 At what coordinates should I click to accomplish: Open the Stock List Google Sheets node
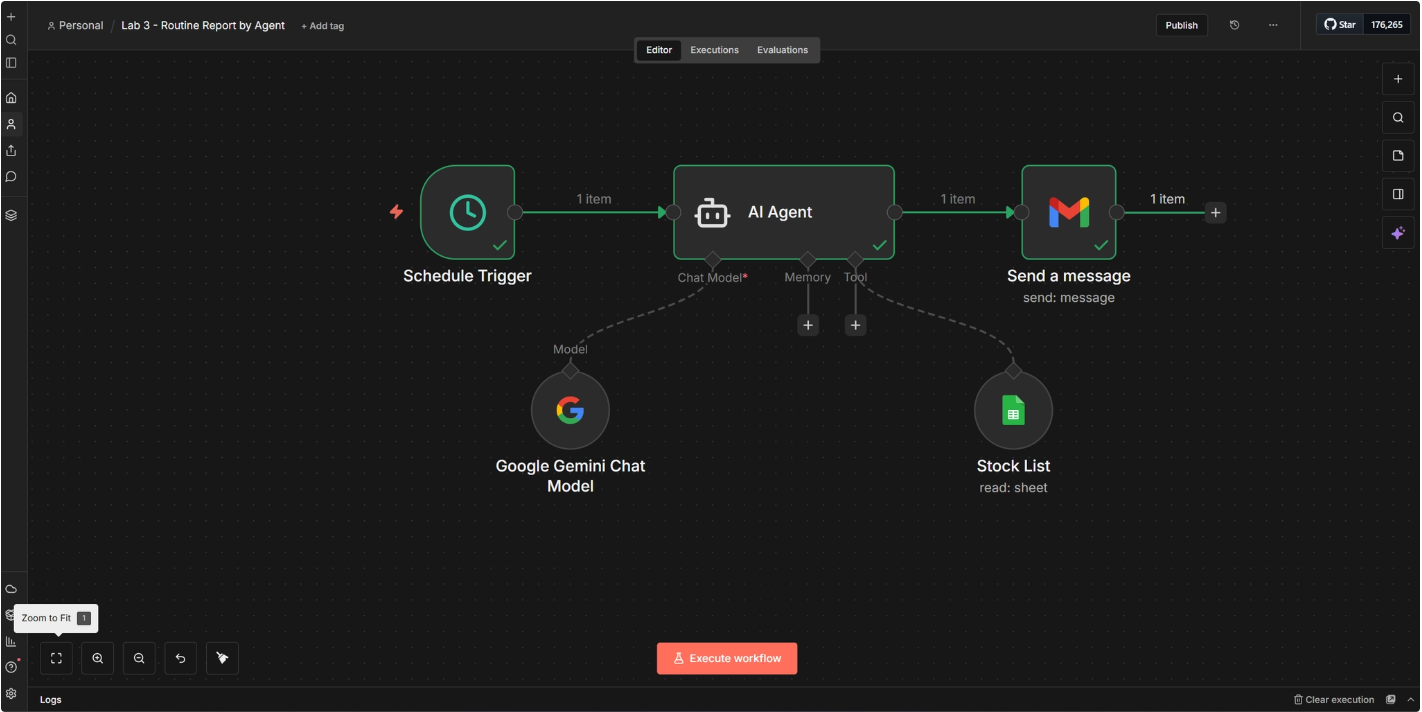1013,410
